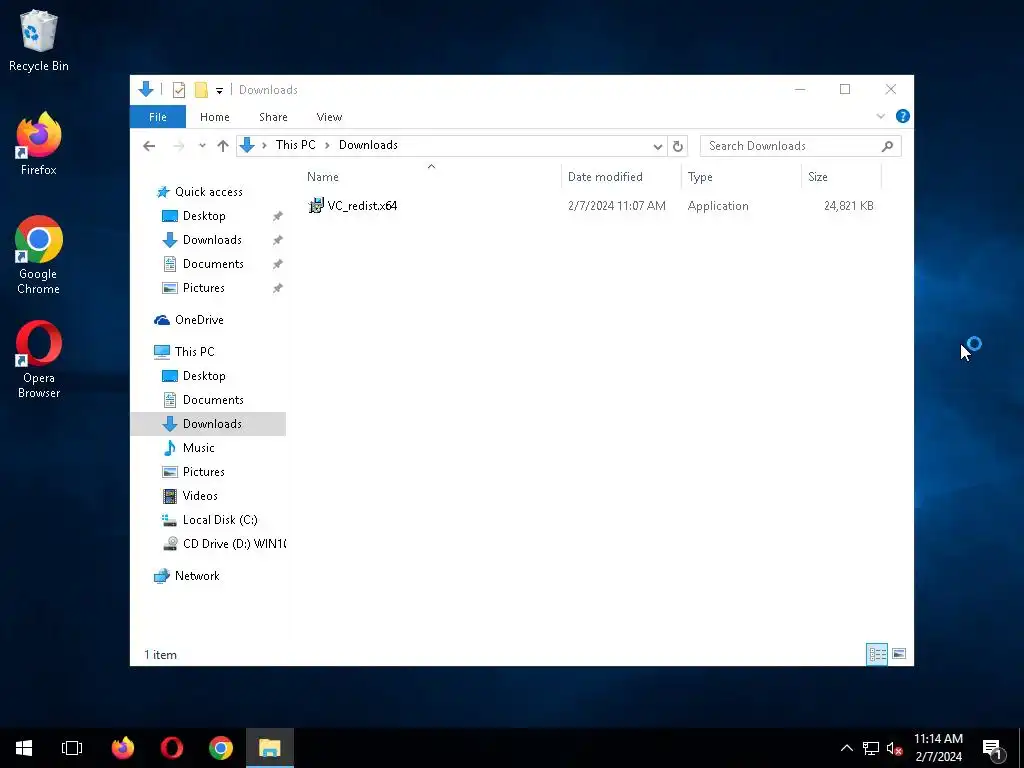Switch to Large icons view layout
Image resolution: width=1024 pixels, height=768 pixels.
(x=899, y=654)
